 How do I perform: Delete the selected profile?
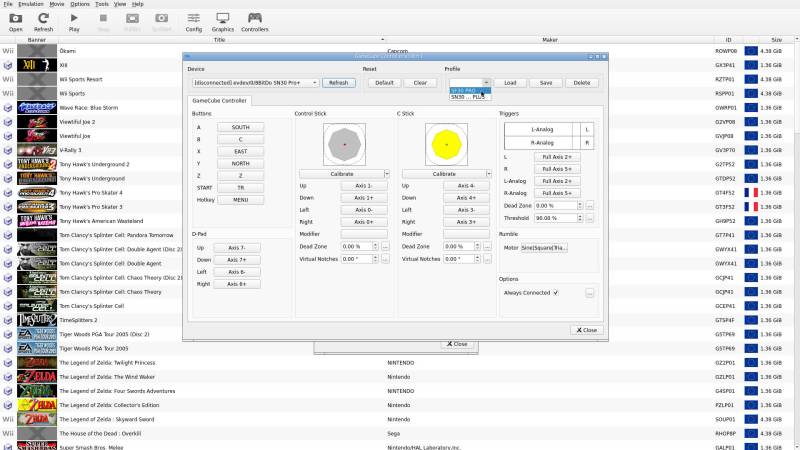[582, 83]
